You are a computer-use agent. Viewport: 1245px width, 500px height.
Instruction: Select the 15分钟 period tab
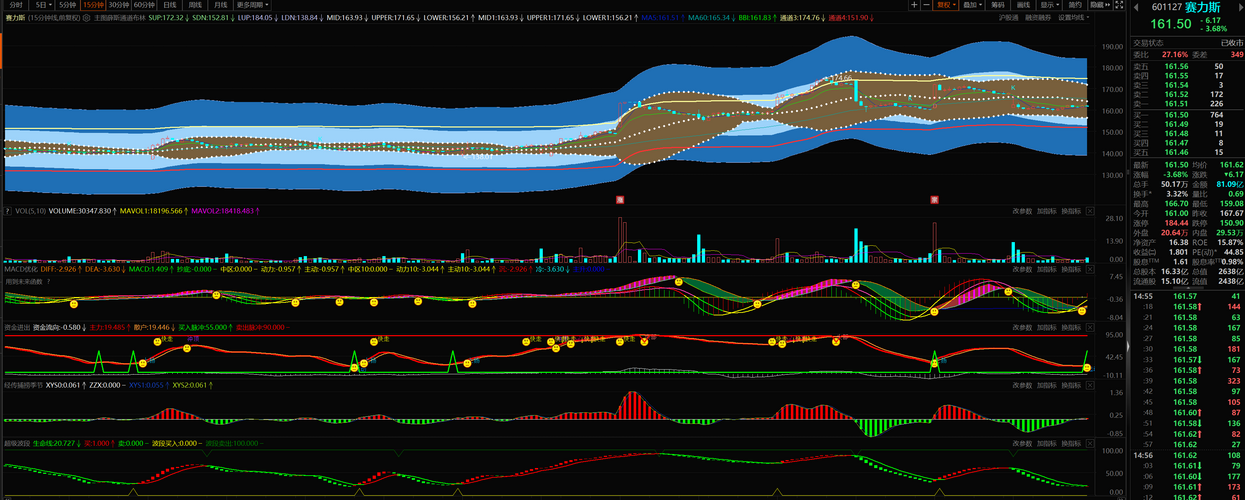point(92,5)
